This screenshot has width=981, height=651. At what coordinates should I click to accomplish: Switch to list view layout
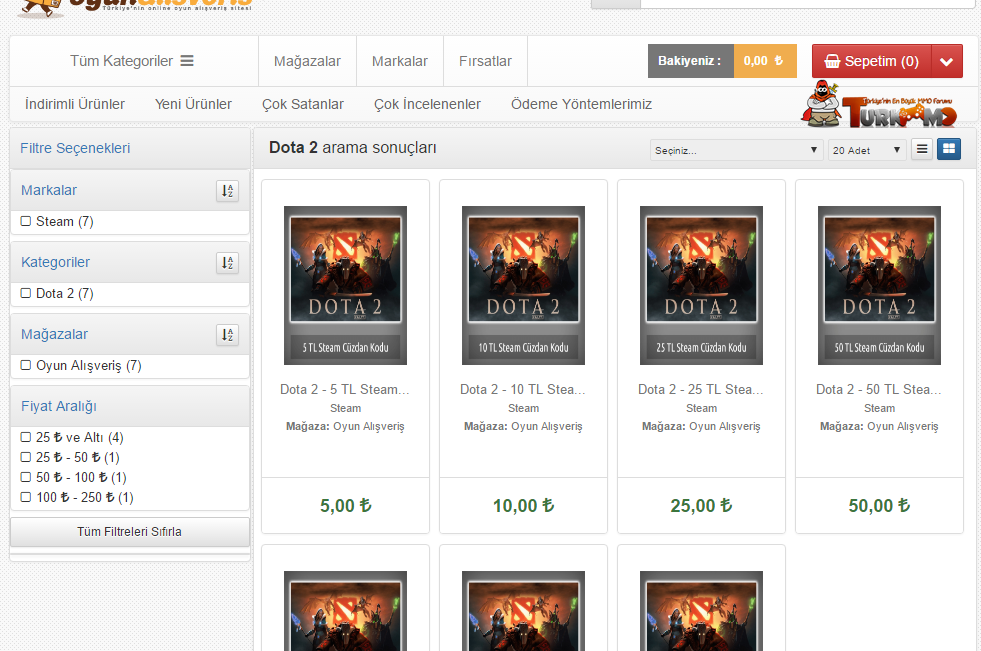tap(922, 149)
